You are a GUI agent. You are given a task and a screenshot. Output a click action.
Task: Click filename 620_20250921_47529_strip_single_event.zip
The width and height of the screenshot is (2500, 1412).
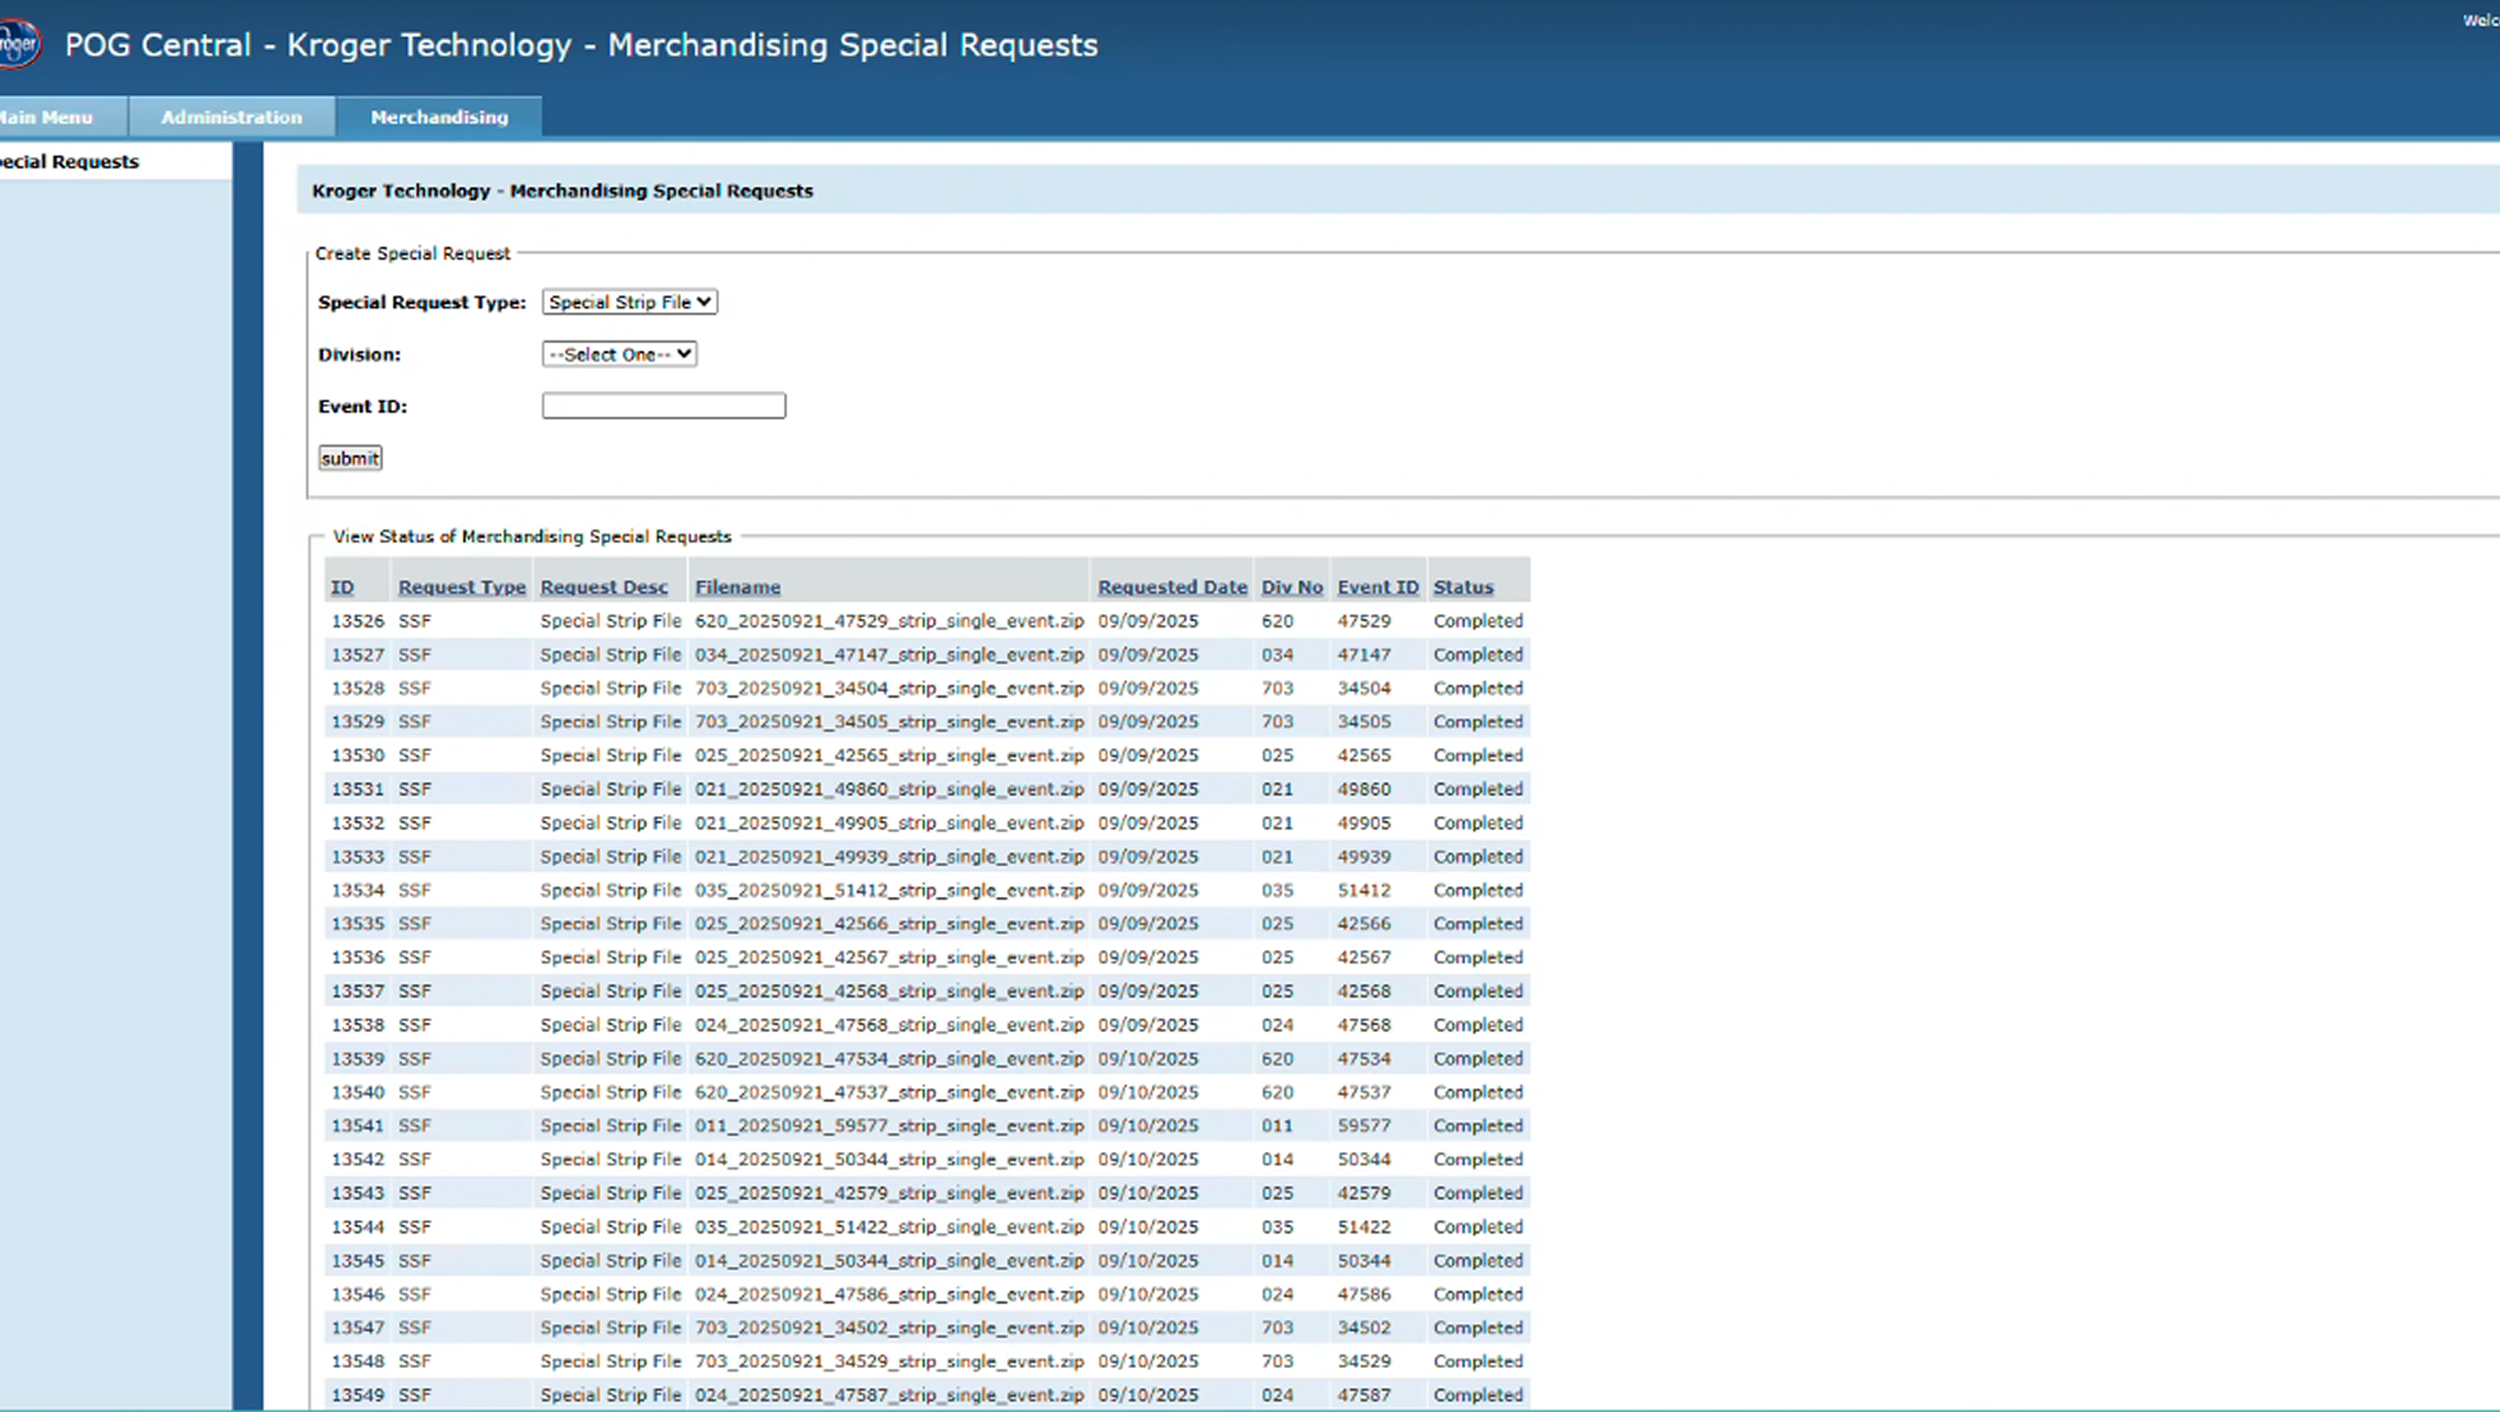coord(889,621)
